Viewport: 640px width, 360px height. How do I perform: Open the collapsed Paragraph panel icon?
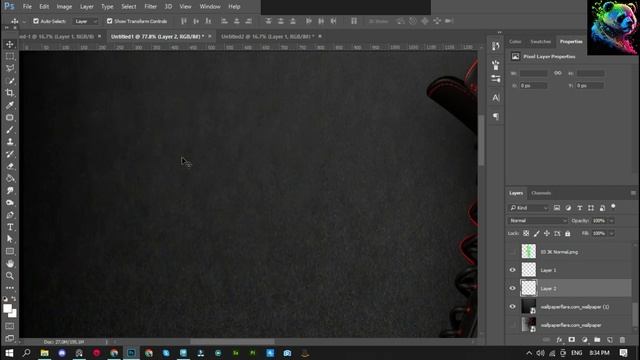(496, 117)
